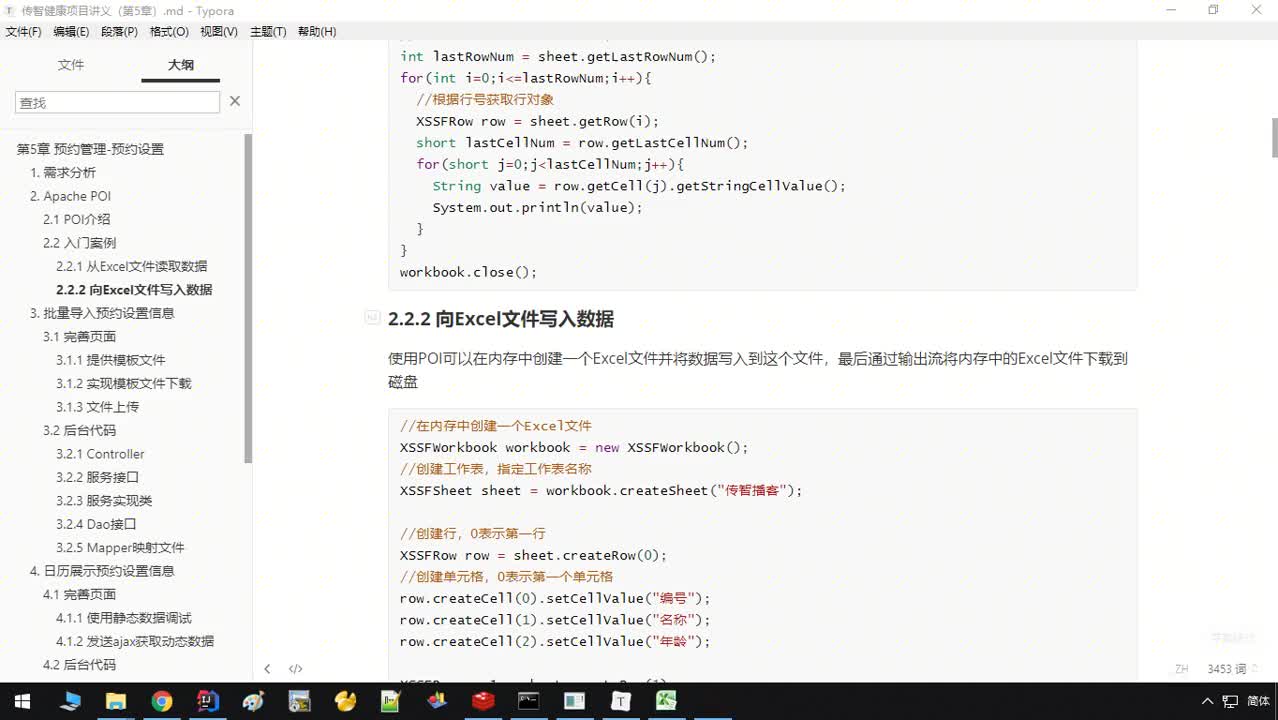The image size is (1278, 720).
Task: Open the Windows Start menu
Action: 21,701
